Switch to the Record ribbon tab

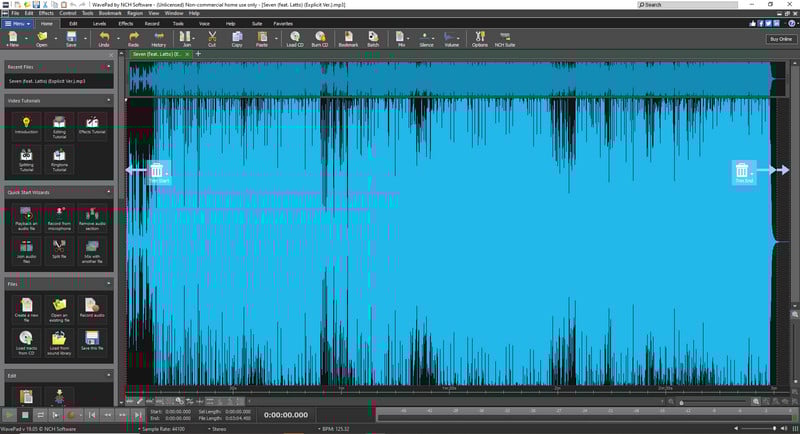click(x=152, y=23)
